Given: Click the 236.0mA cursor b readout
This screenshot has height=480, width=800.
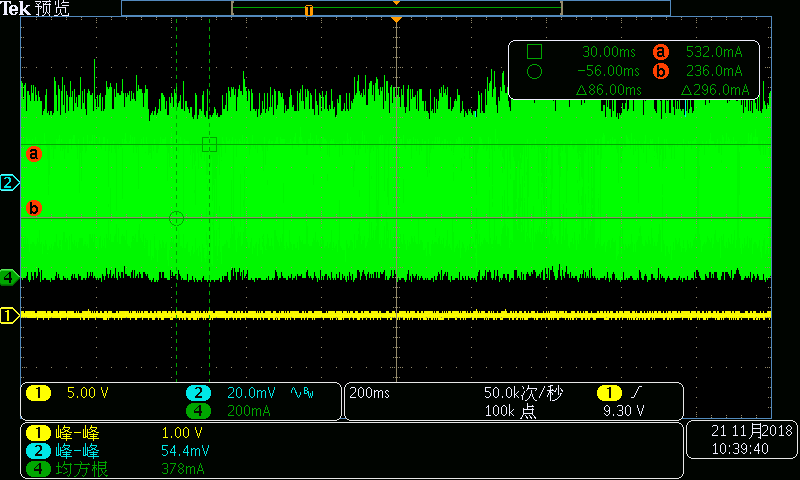Looking at the screenshot, I should 714,71.
